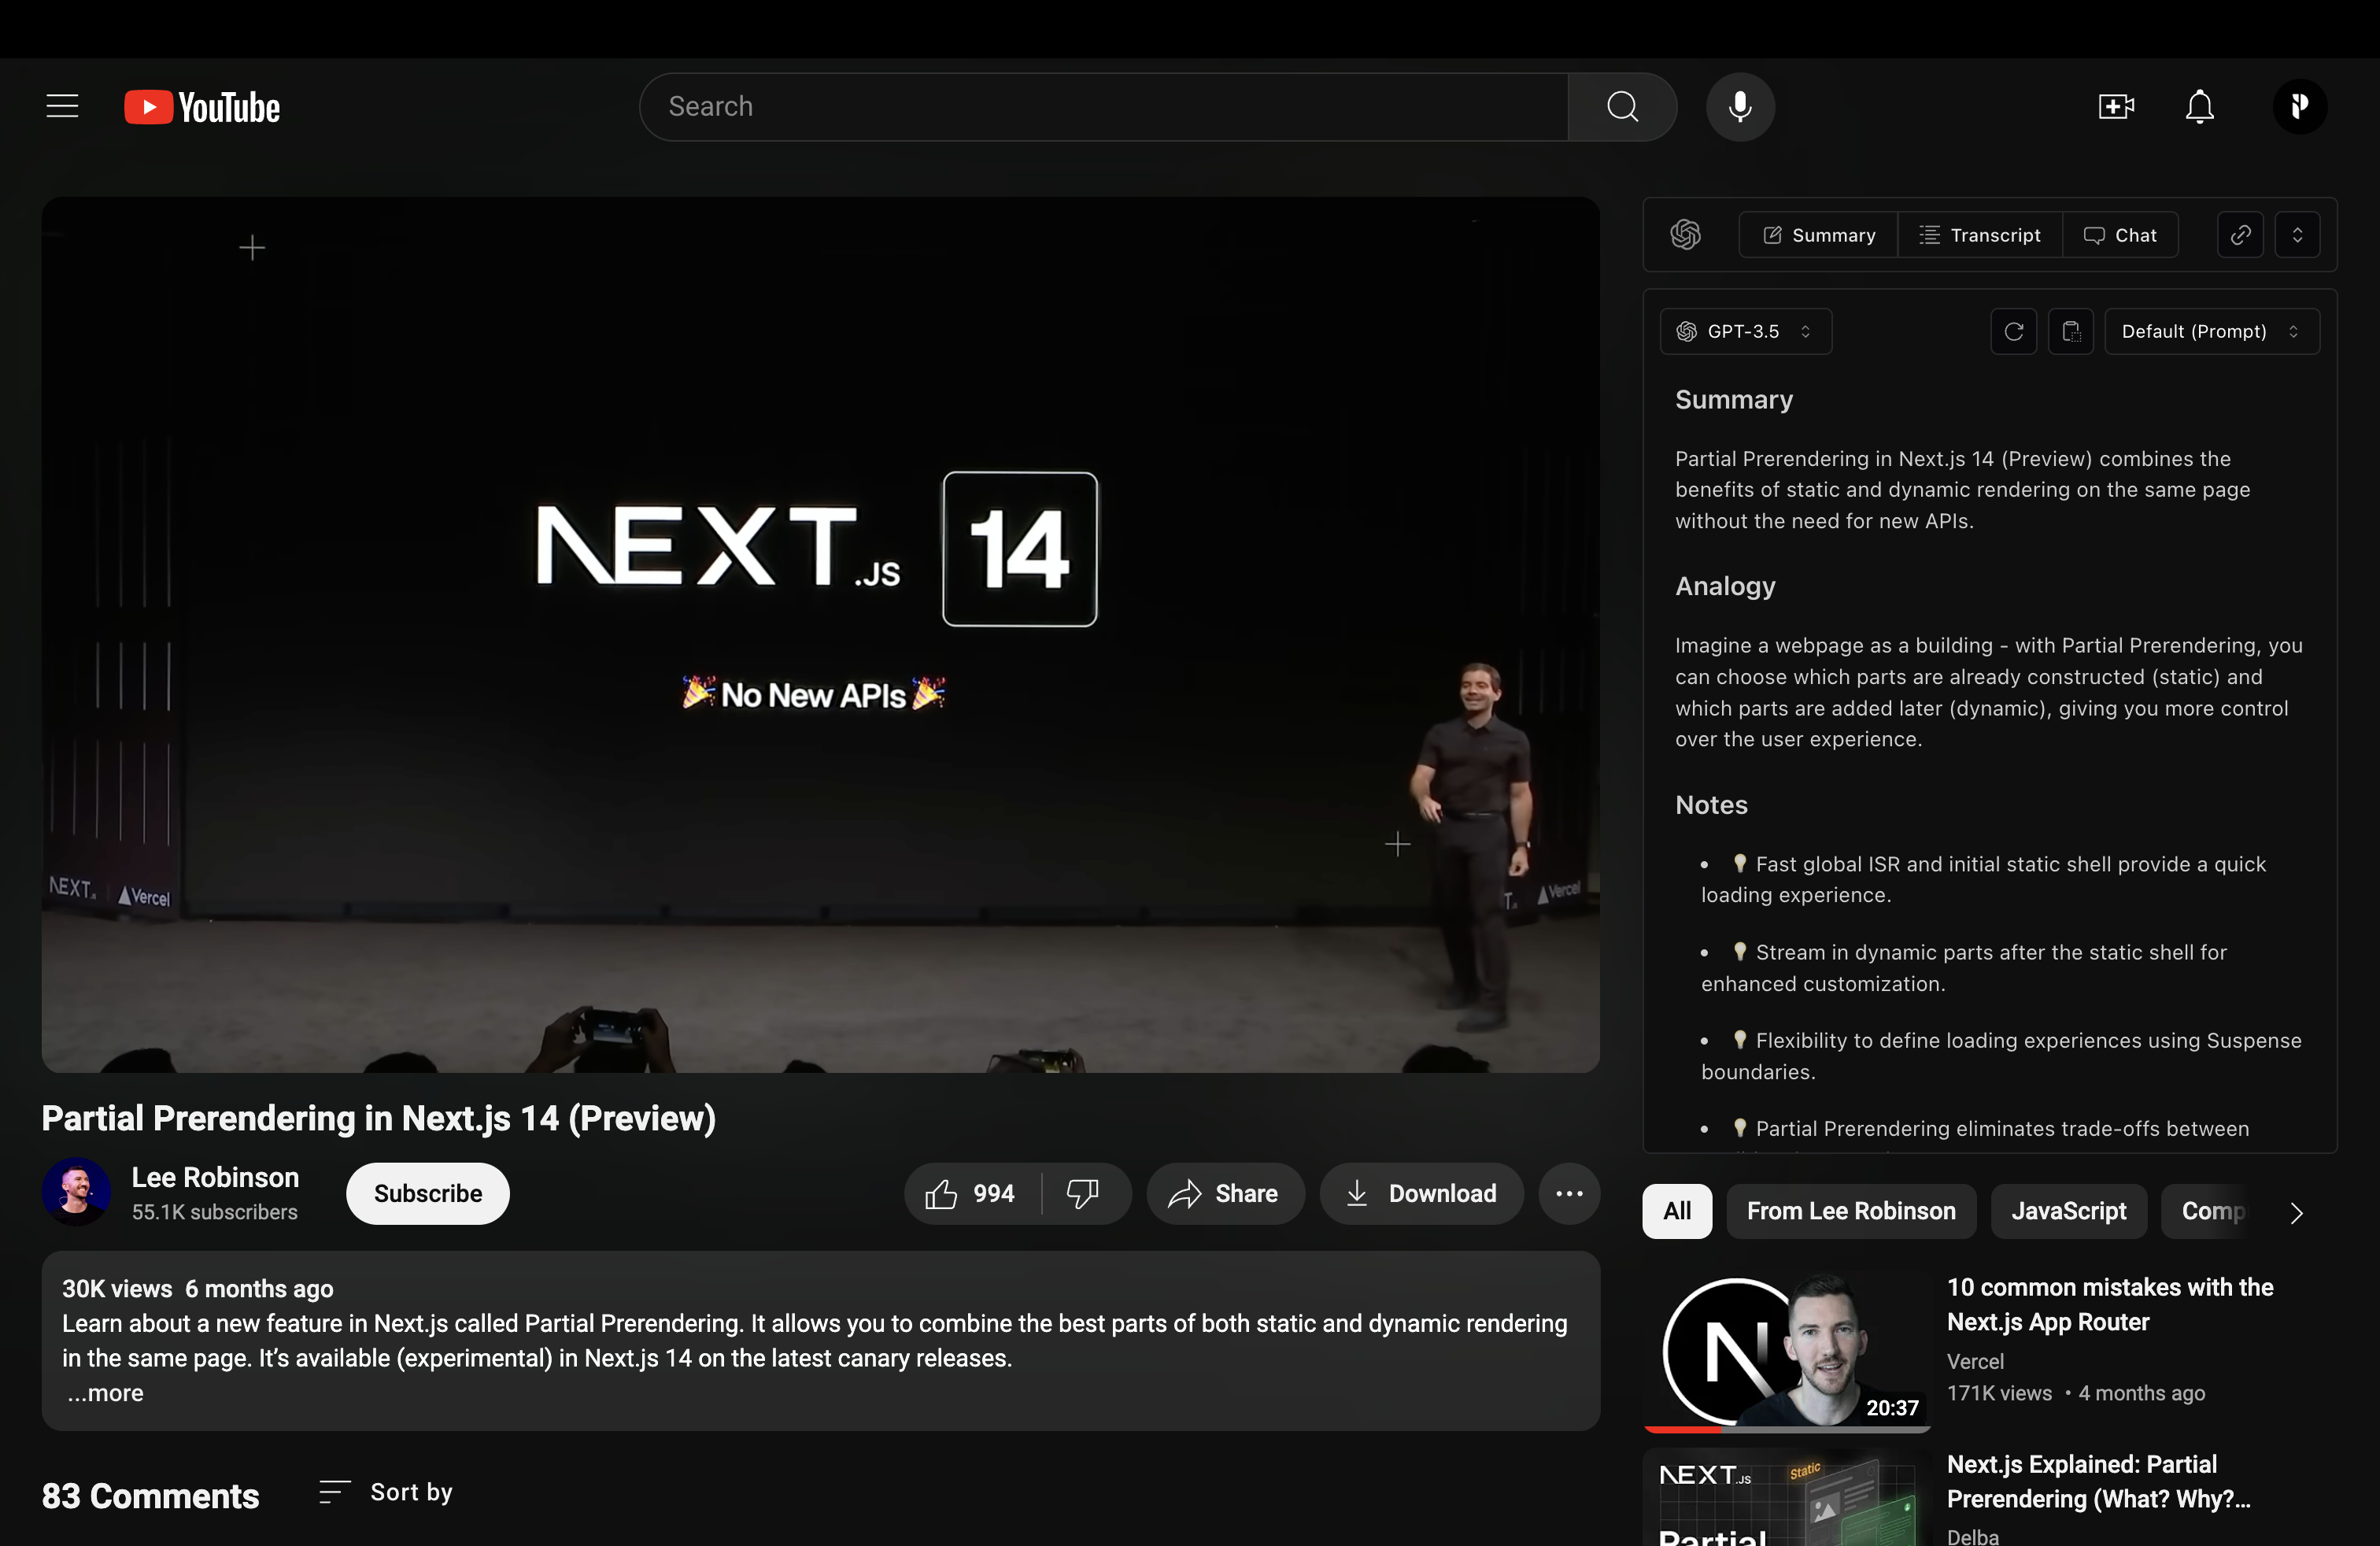
Task: Click the YouTube notifications bell icon
Action: [x=2200, y=105]
